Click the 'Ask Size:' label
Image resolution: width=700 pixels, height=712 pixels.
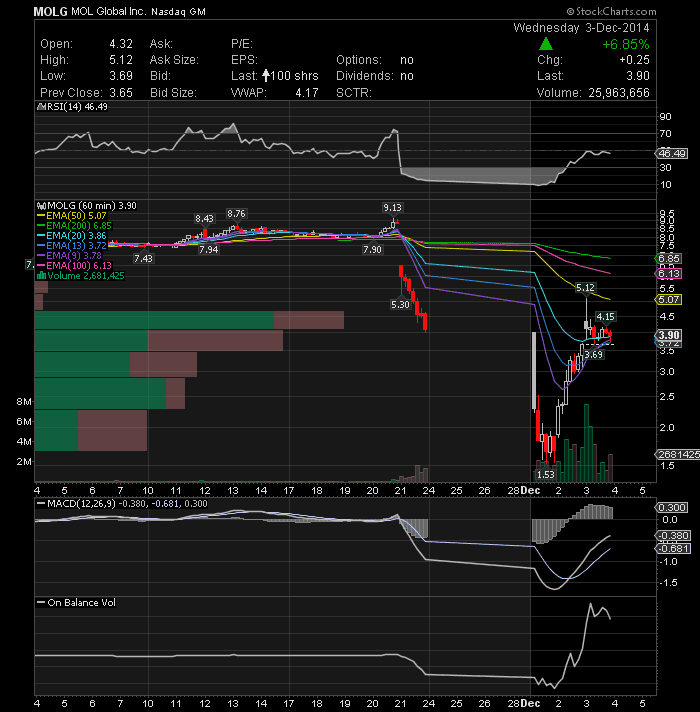[174, 60]
